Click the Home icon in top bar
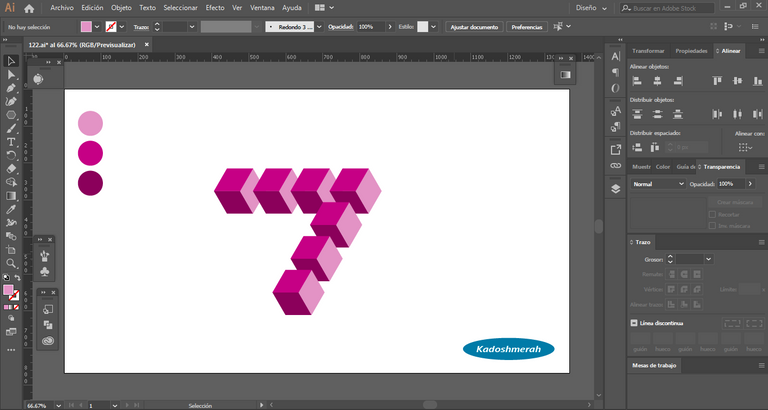768x410 pixels. tap(29, 8)
